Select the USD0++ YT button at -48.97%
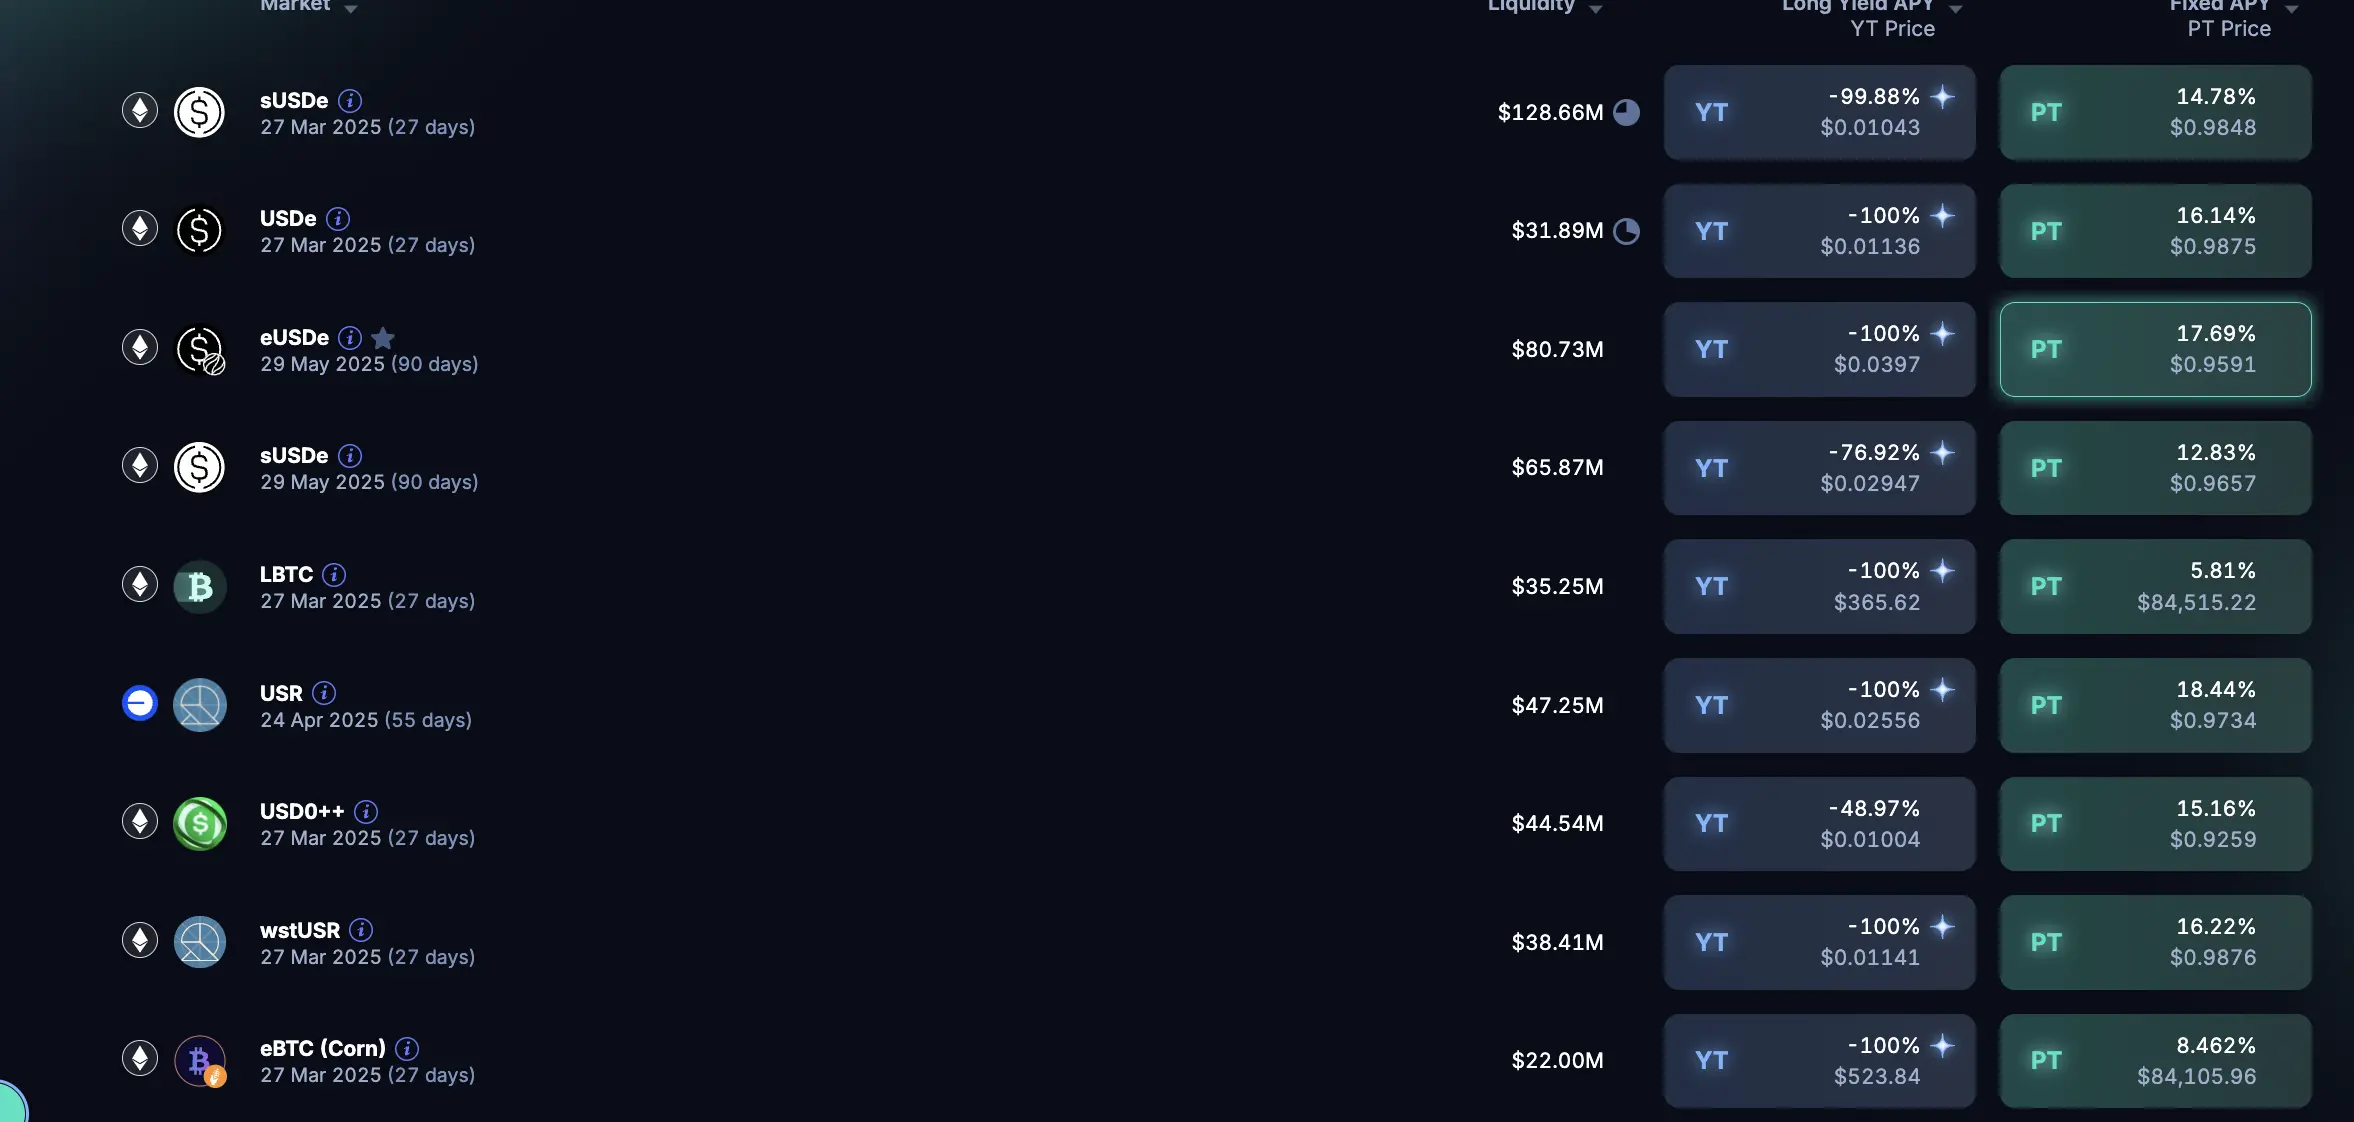 (x=1819, y=823)
